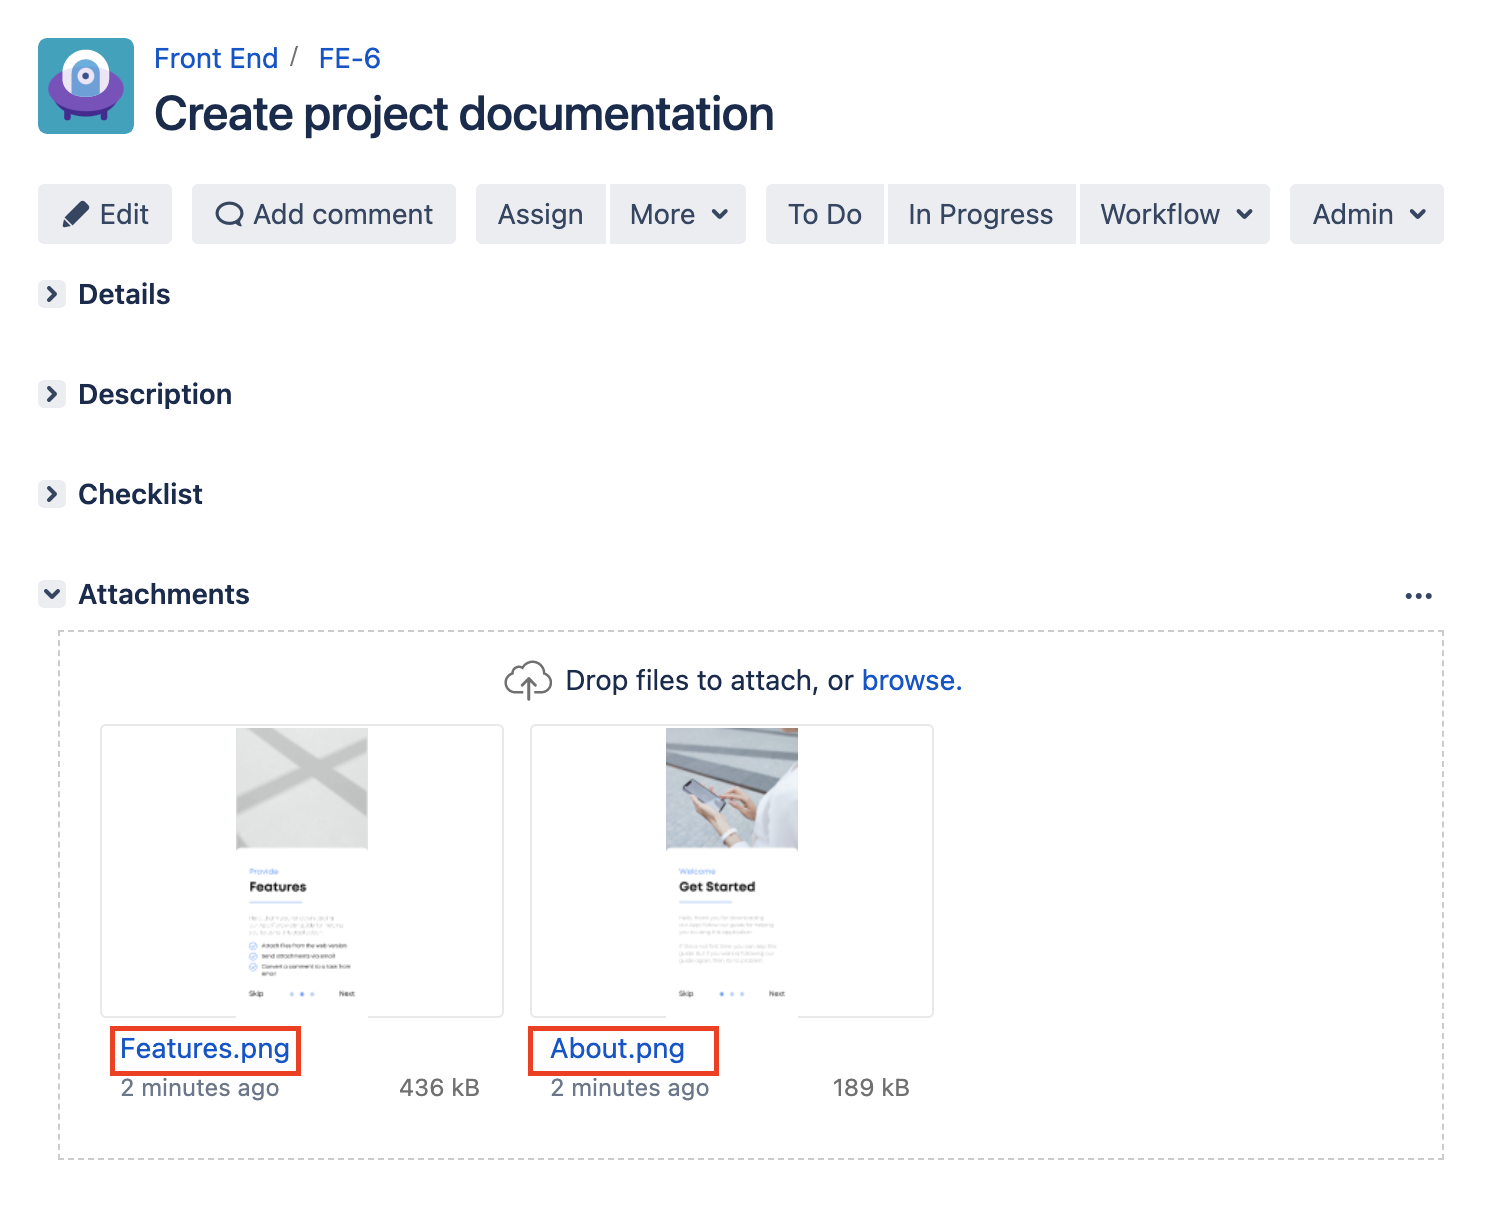
Task: Open the About.png file link
Action: click(618, 1049)
